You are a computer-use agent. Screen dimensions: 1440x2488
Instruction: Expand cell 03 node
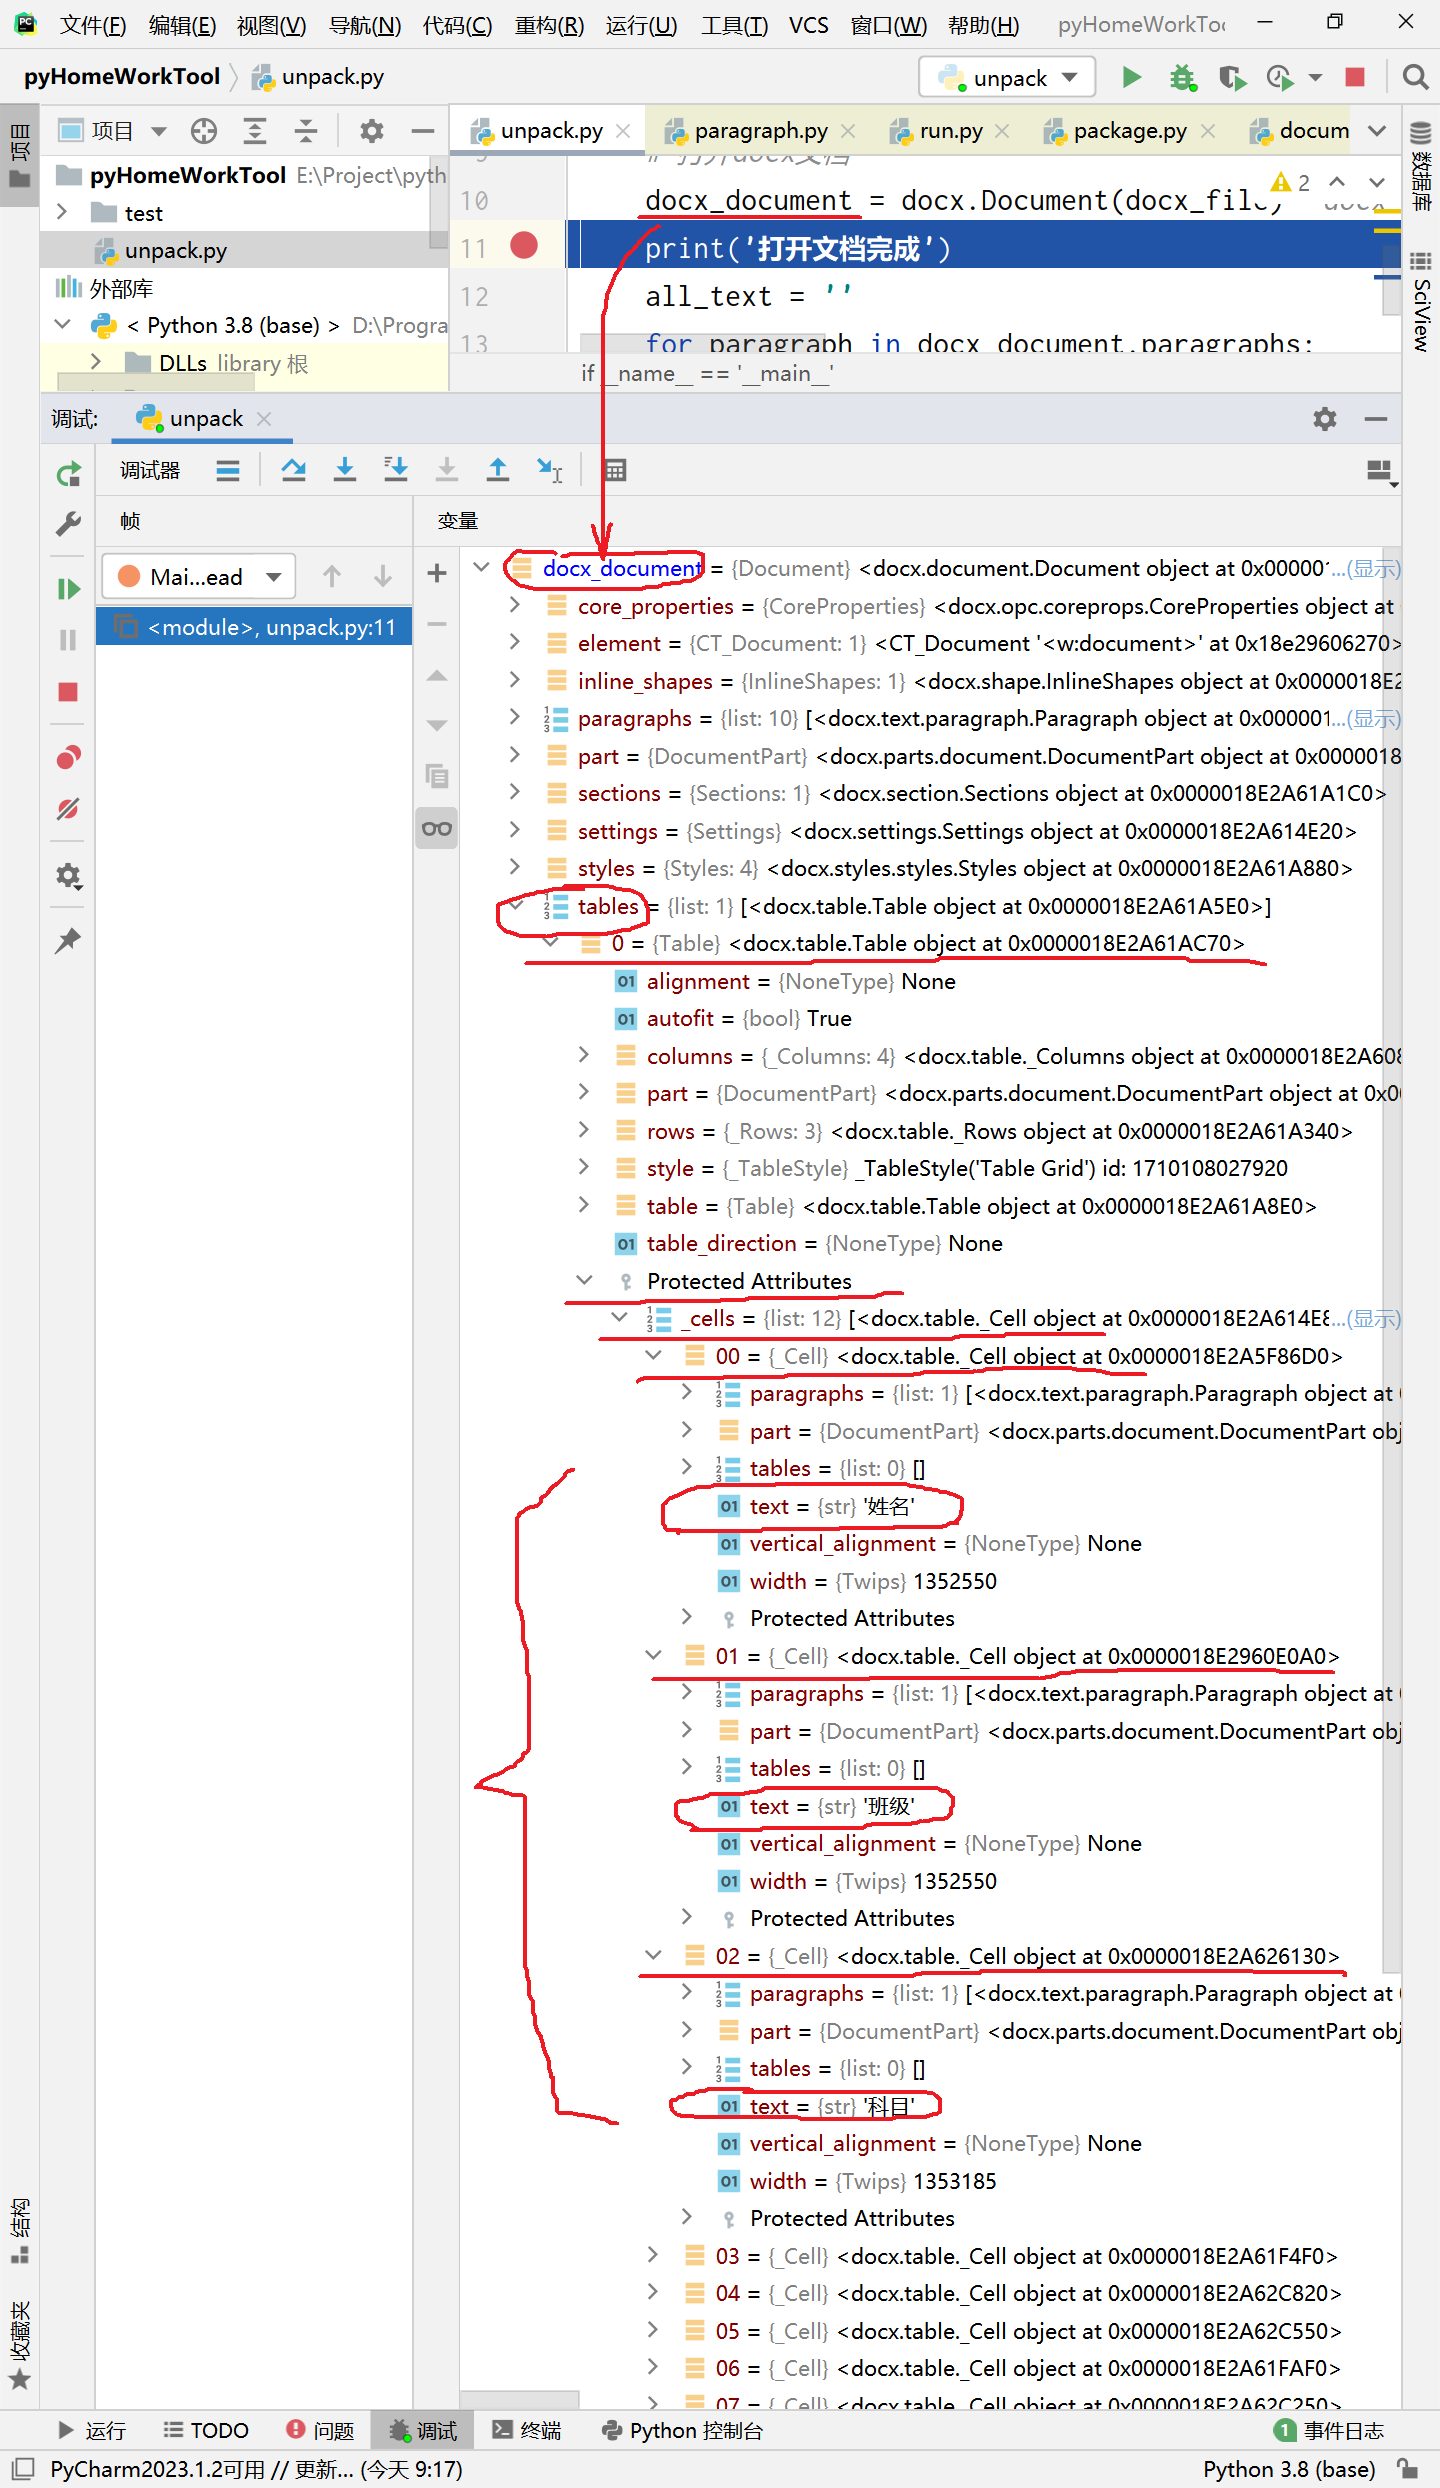(x=653, y=2255)
